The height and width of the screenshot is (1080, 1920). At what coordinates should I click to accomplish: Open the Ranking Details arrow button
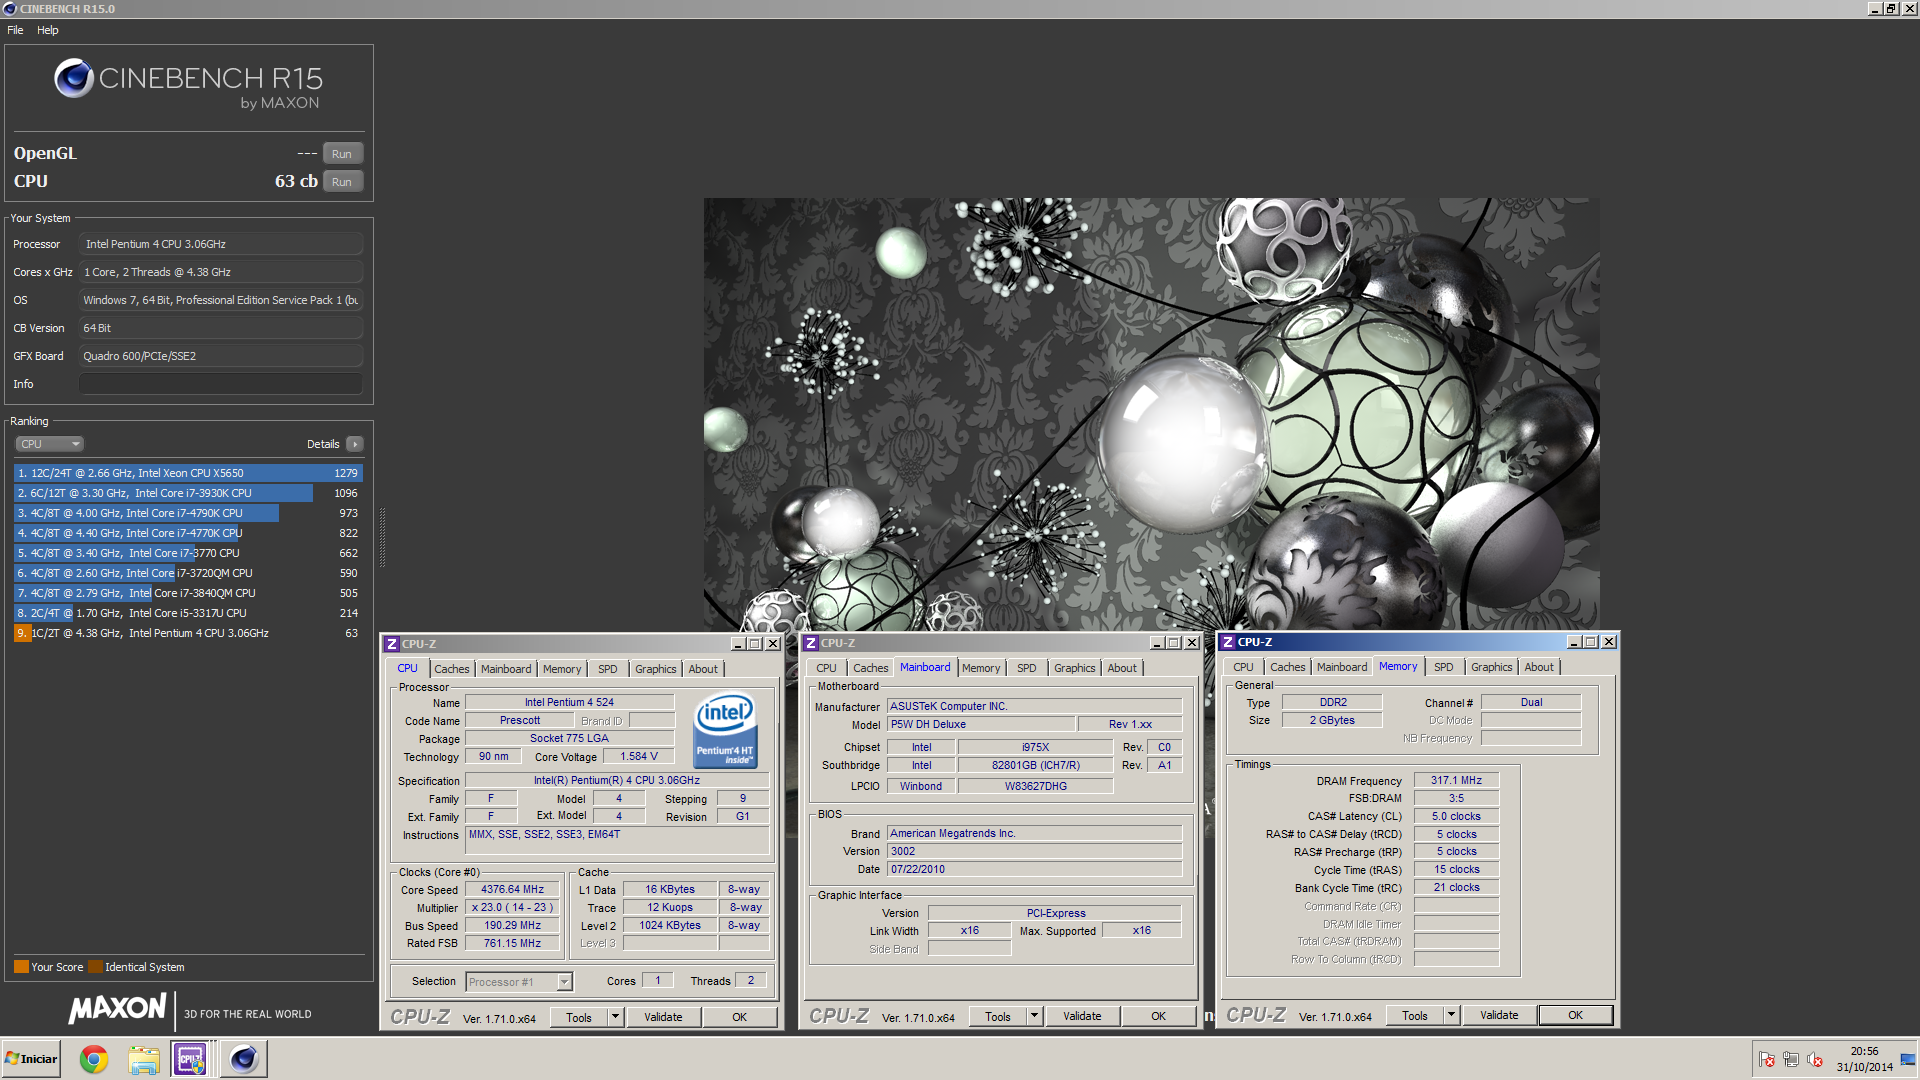[x=355, y=444]
